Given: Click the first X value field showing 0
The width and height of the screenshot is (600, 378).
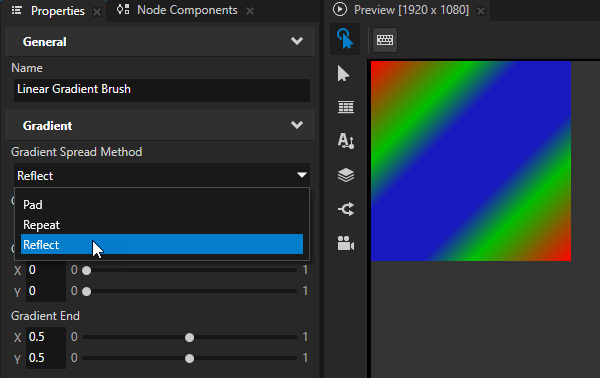Looking at the screenshot, I should pyautogui.click(x=46, y=270).
